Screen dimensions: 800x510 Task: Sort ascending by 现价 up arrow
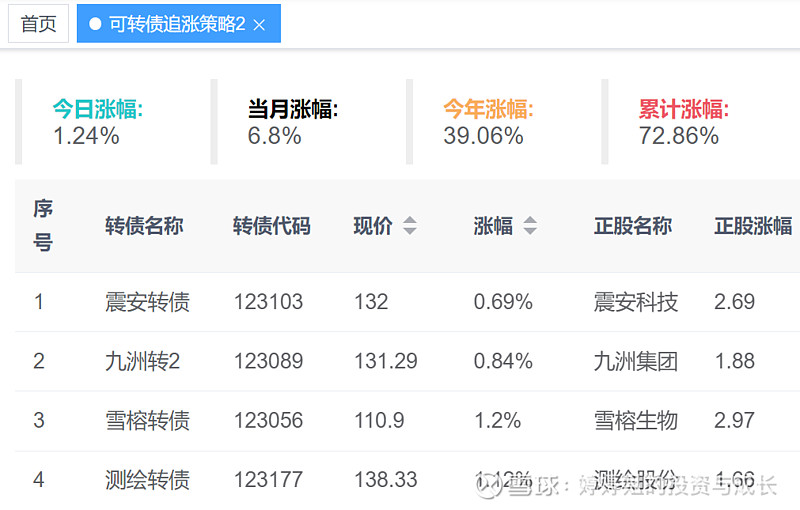click(410, 220)
